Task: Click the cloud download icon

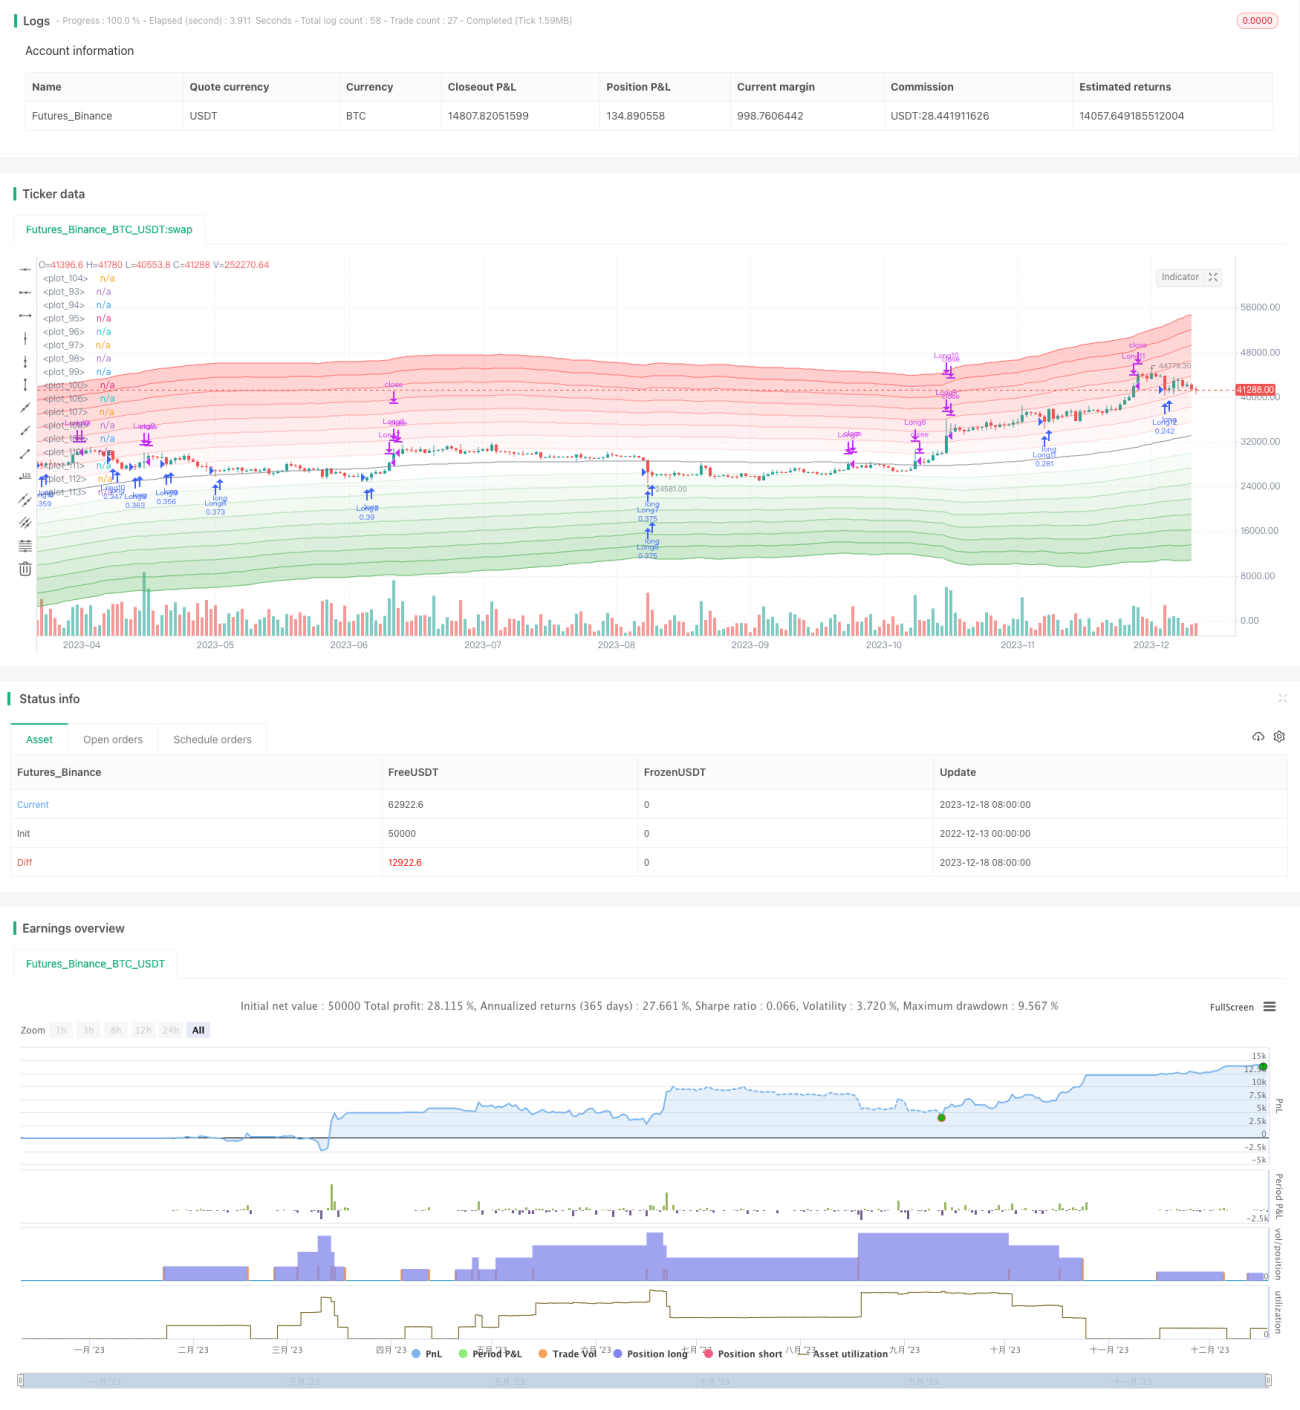Action: (1258, 737)
